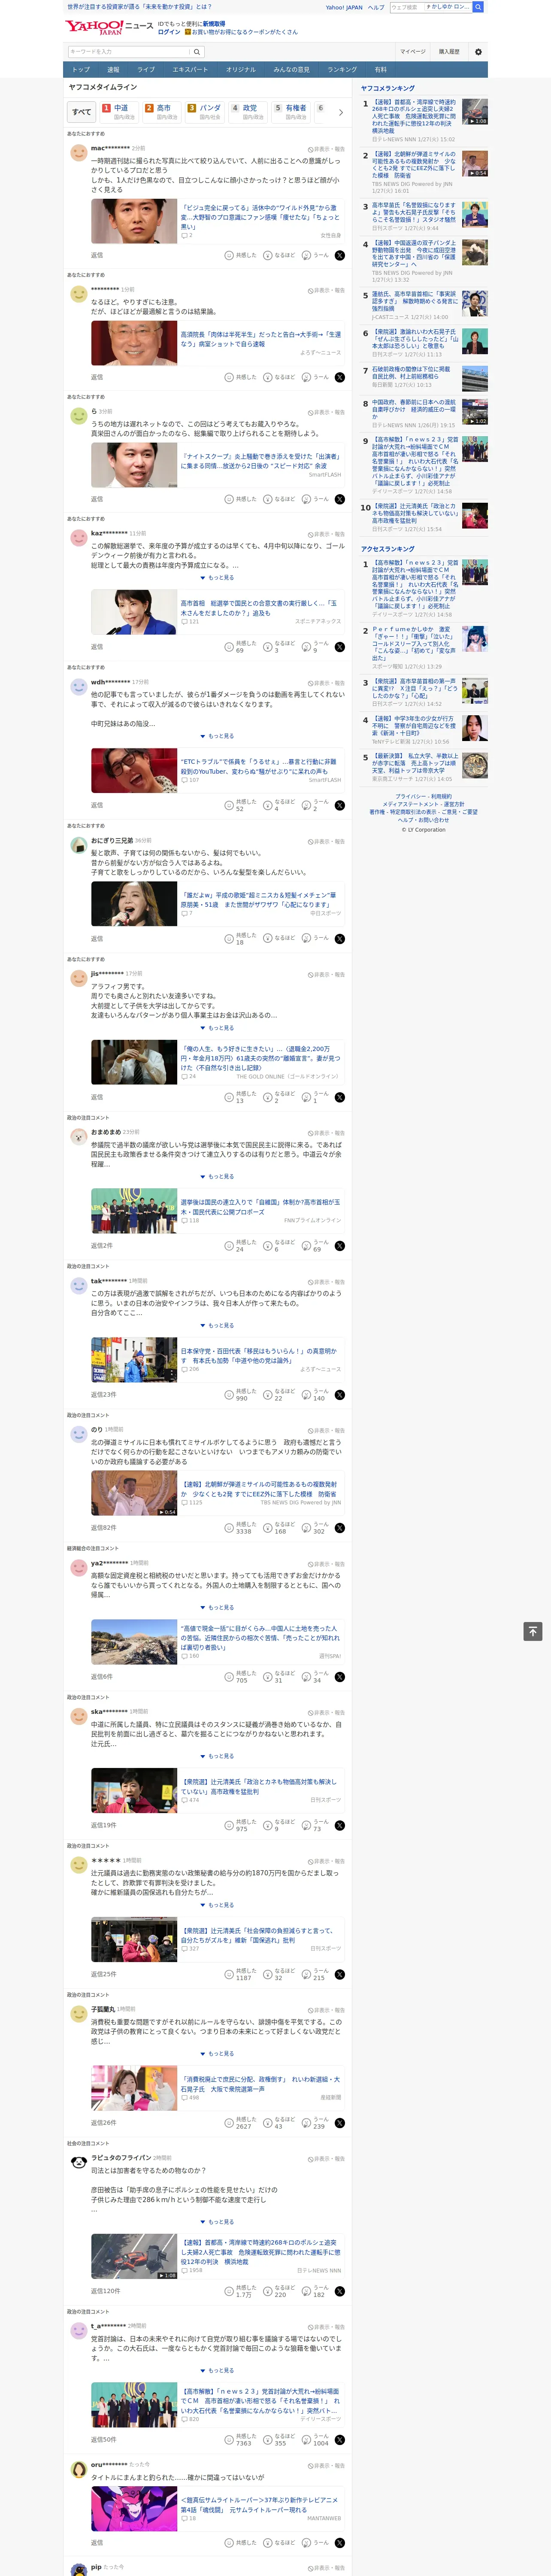Viewport: 551px width, 2576px height.
Task: Toggle 共感した with 69 on kaz's comment
Action: click(240, 647)
